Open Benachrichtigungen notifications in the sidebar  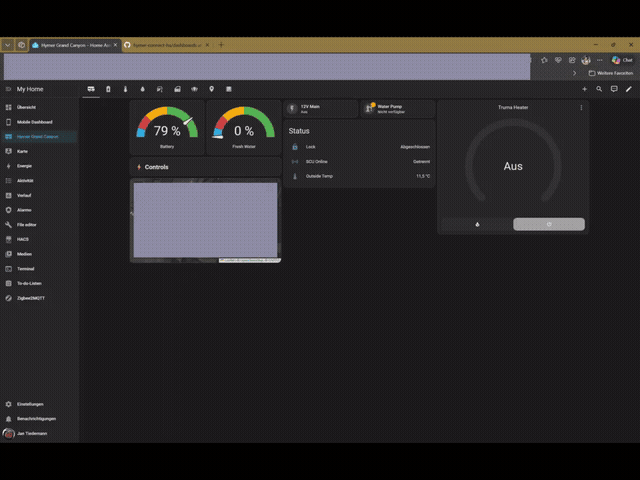(40, 419)
